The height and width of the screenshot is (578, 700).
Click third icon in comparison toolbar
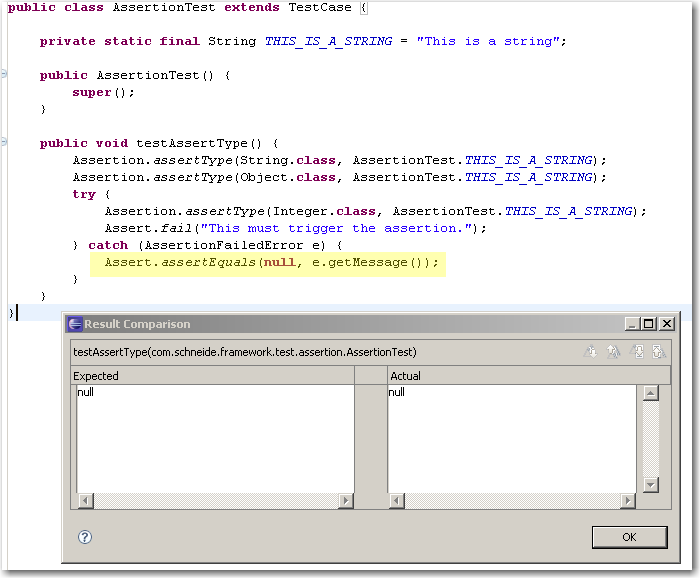coord(638,351)
